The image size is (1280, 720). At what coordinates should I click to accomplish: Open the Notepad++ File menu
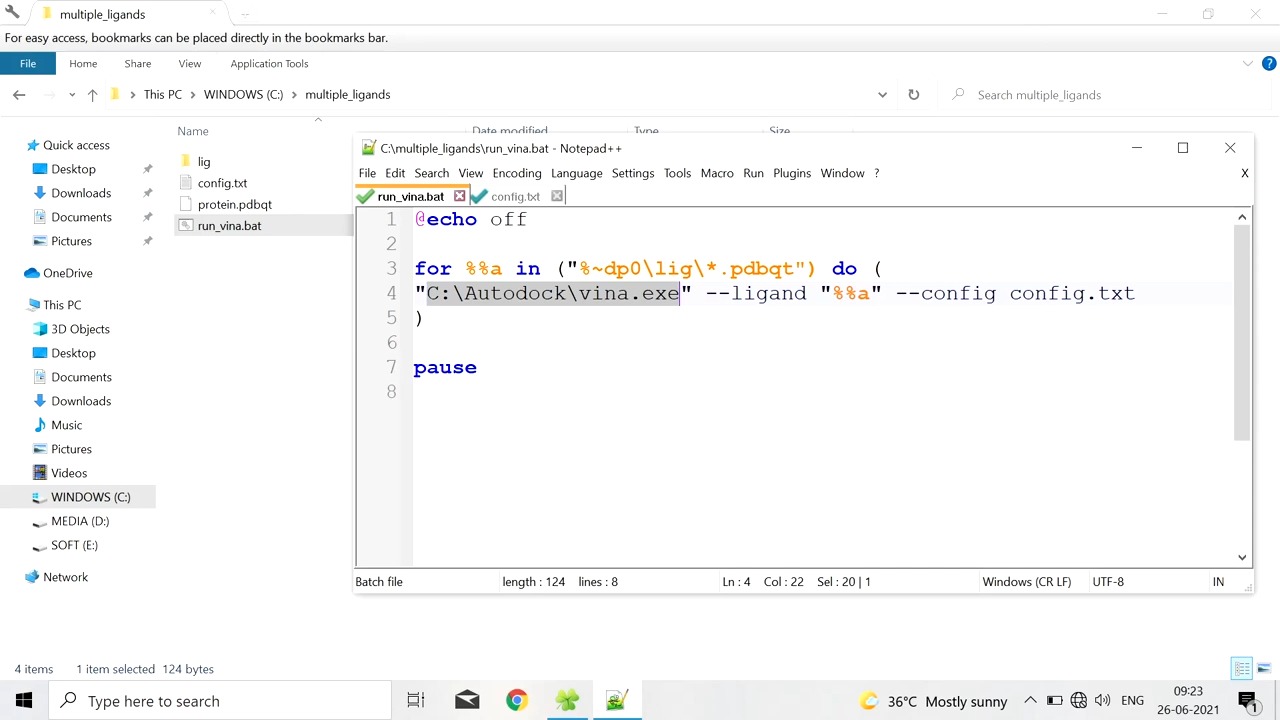367,173
